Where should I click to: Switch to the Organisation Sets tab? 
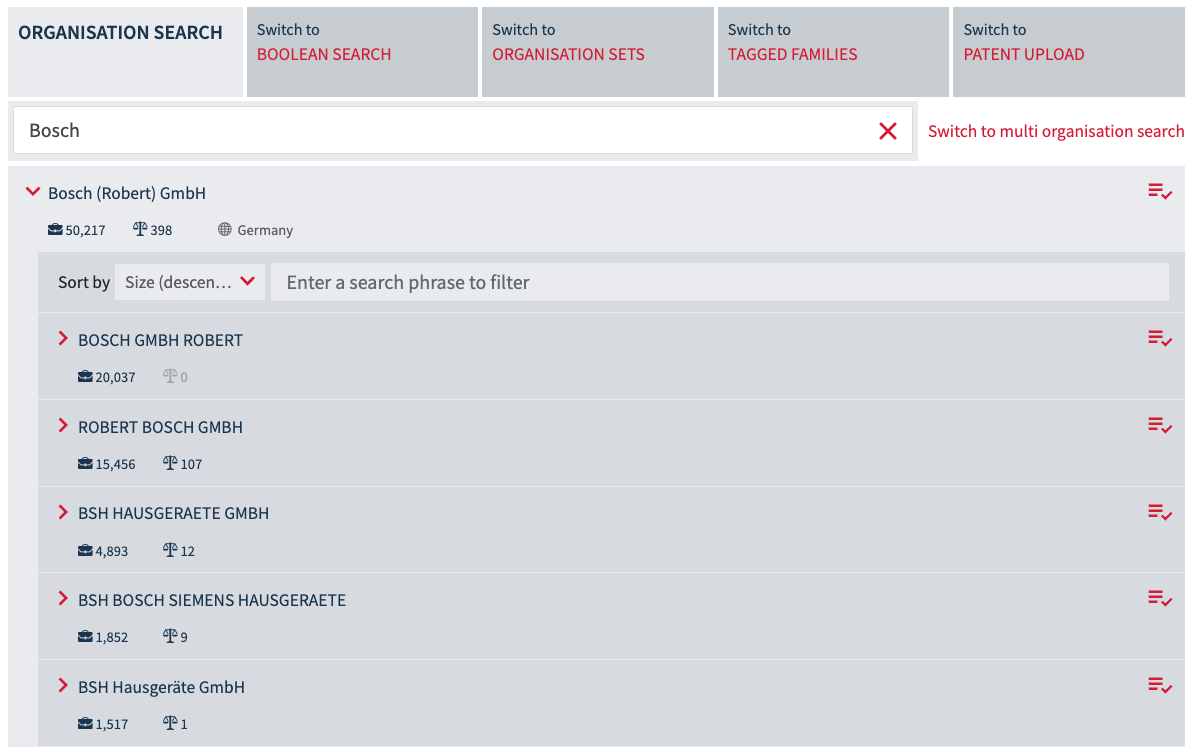pos(597,52)
